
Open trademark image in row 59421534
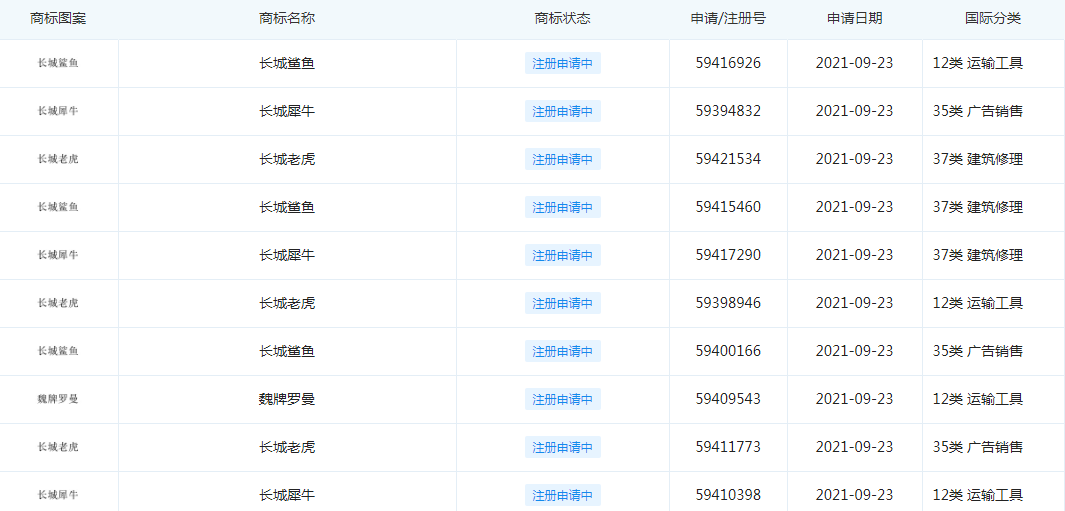click(x=58, y=159)
